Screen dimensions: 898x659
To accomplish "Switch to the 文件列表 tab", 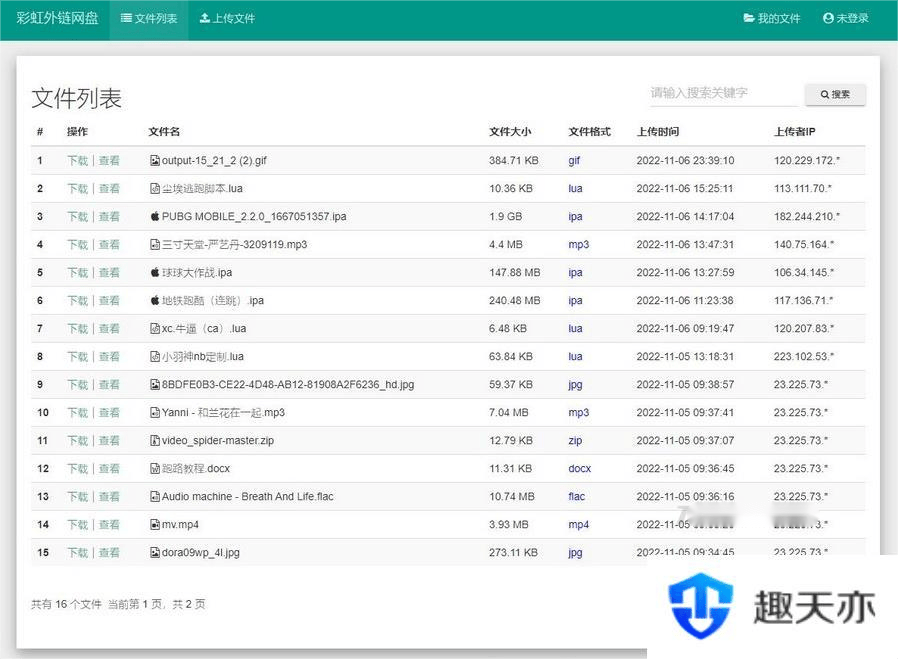I will (x=149, y=18).
